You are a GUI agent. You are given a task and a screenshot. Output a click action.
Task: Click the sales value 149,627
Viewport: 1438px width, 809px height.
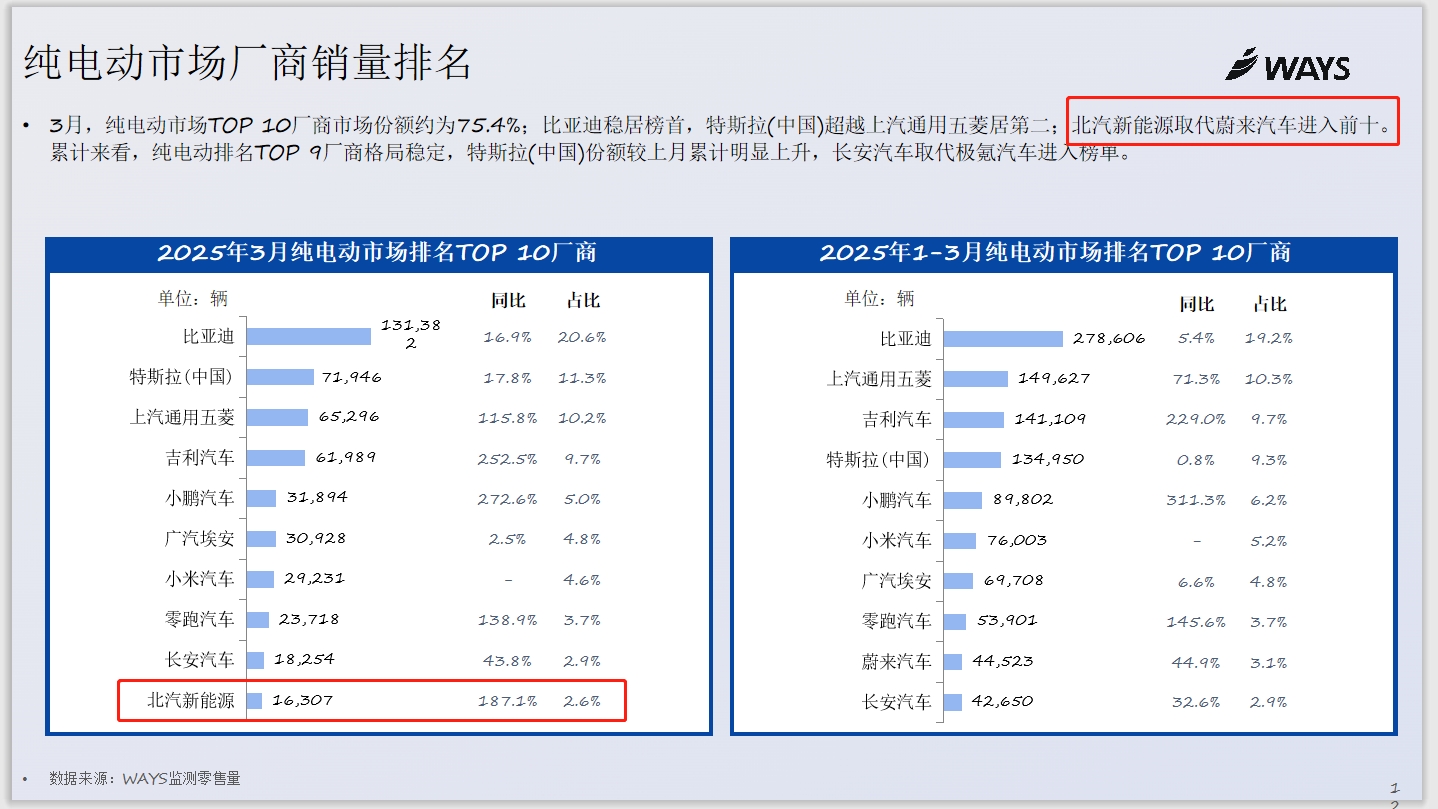[x=1054, y=379]
